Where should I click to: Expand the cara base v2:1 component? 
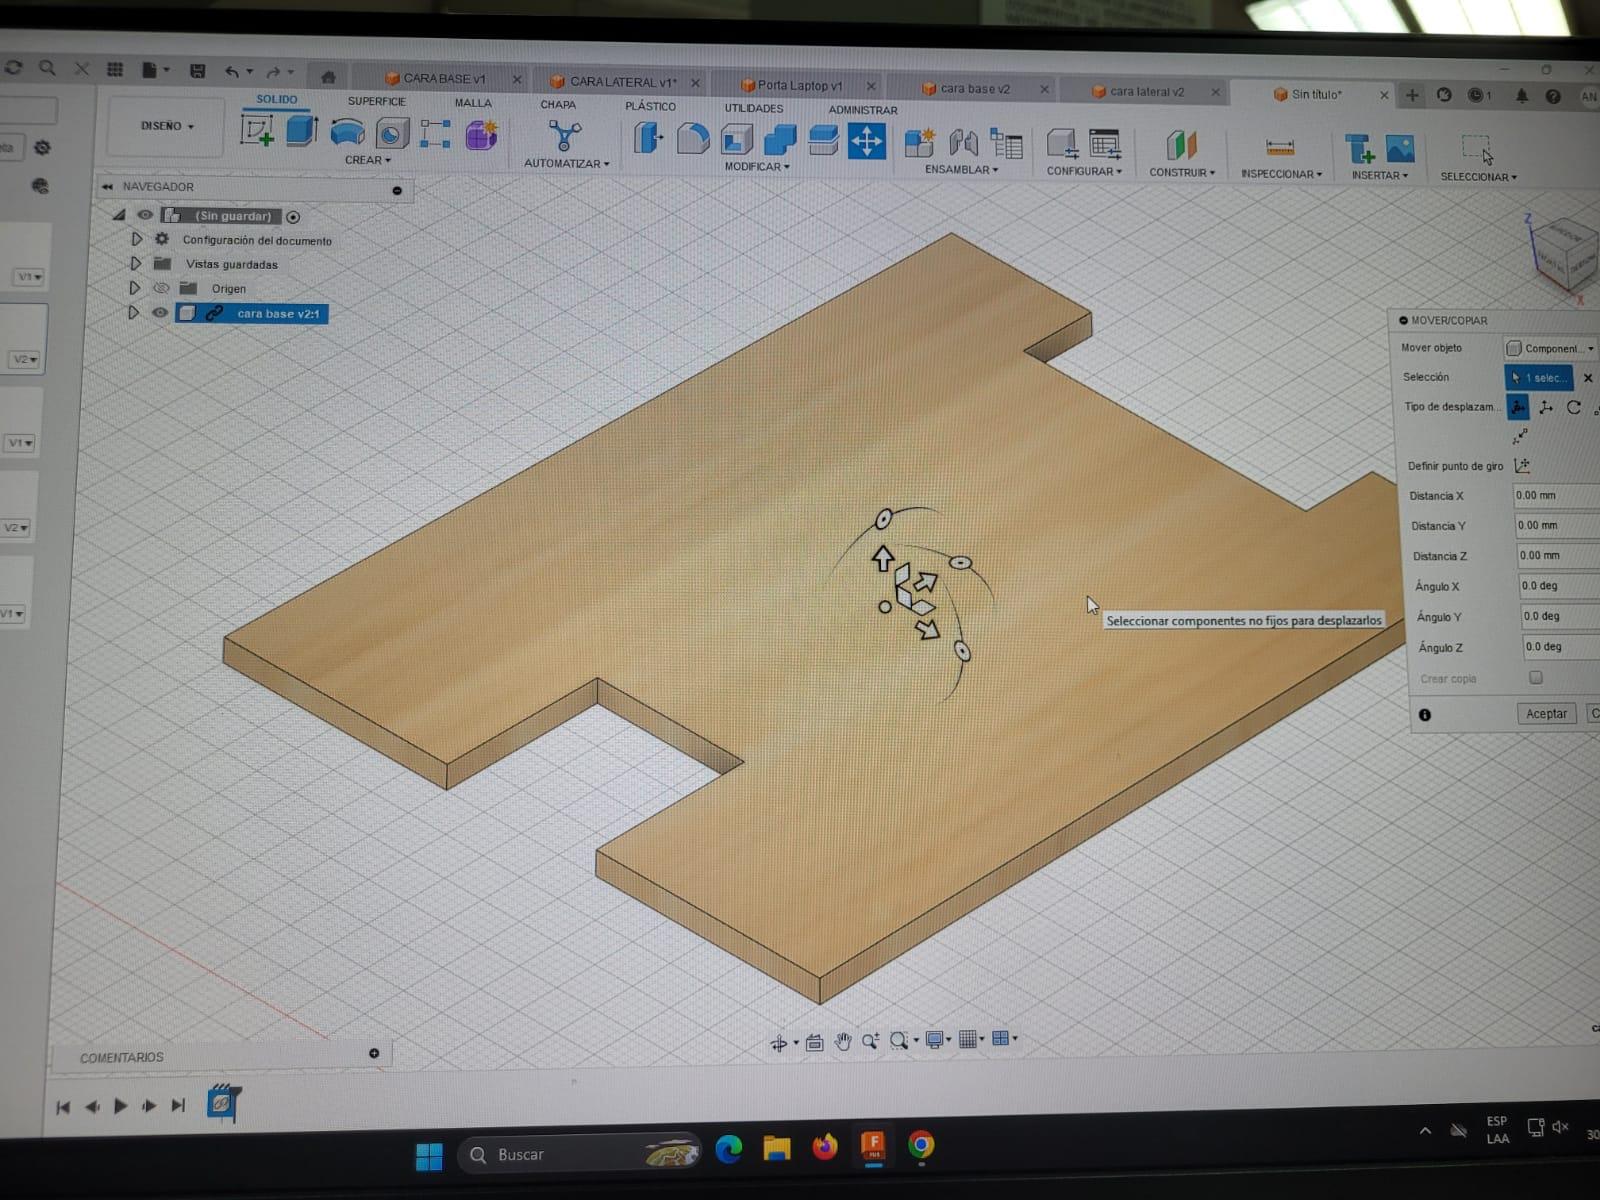134,312
